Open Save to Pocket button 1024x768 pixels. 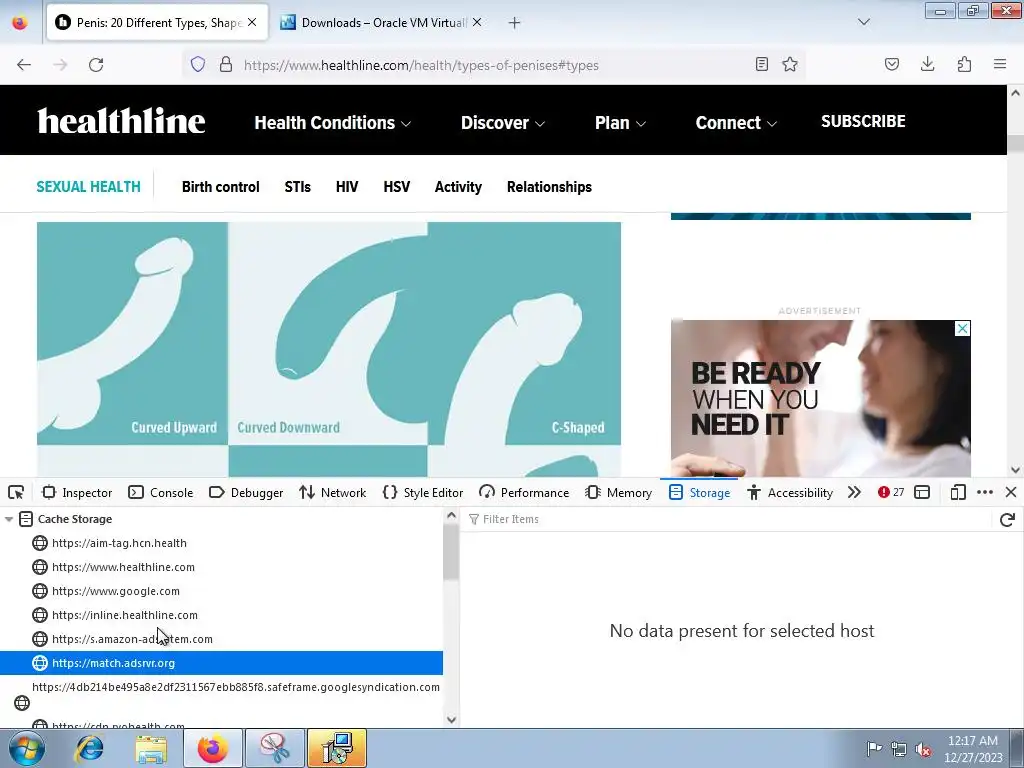point(892,64)
